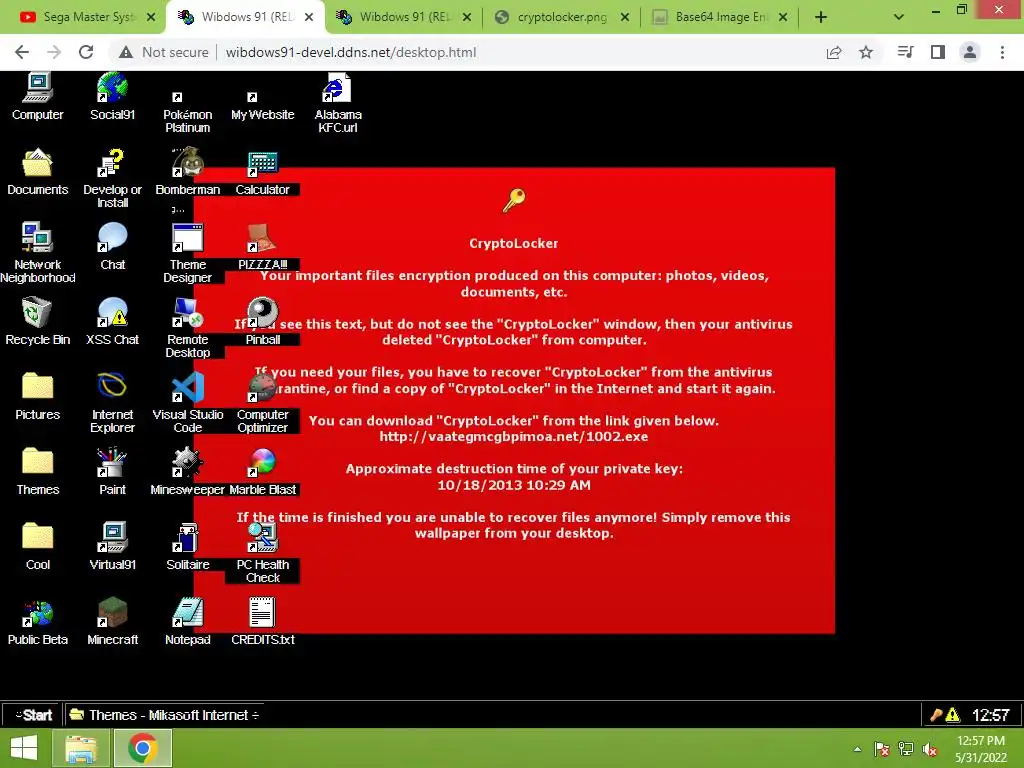Switch to the second Wibdows 91 tab
This screenshot has width=1024, height=768.
pos(404,17)
